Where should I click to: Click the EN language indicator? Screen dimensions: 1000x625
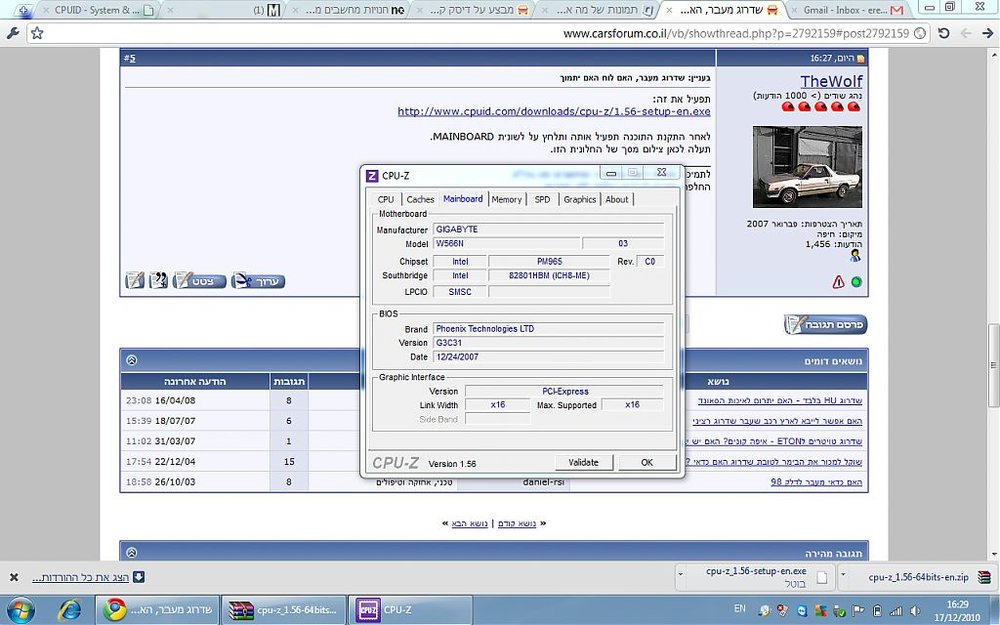(x=740, y=608)
